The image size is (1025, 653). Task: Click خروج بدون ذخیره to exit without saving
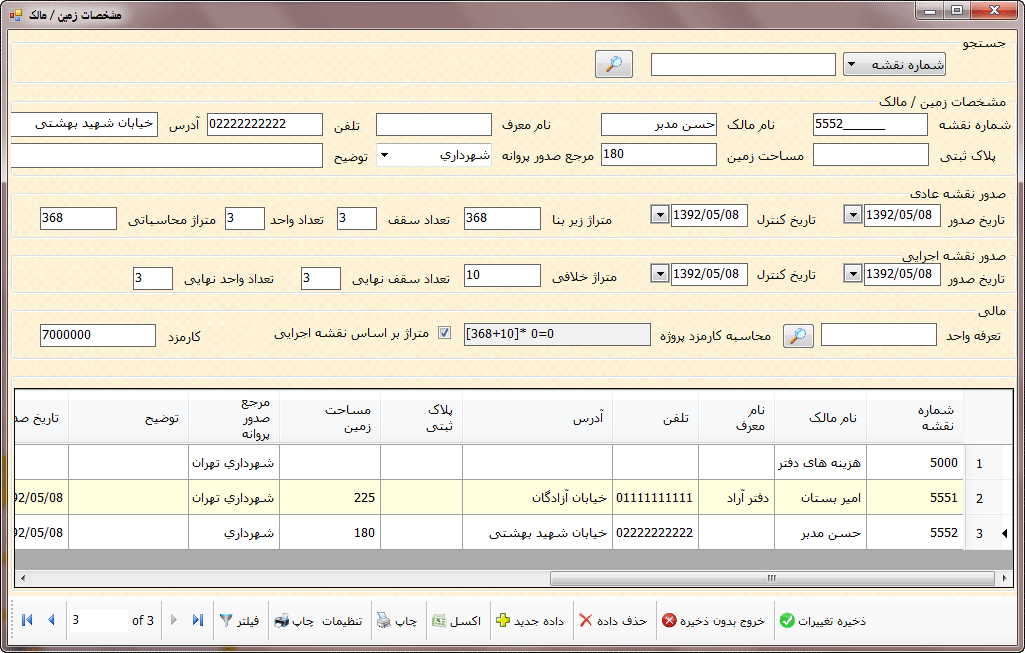click(713, 621)
